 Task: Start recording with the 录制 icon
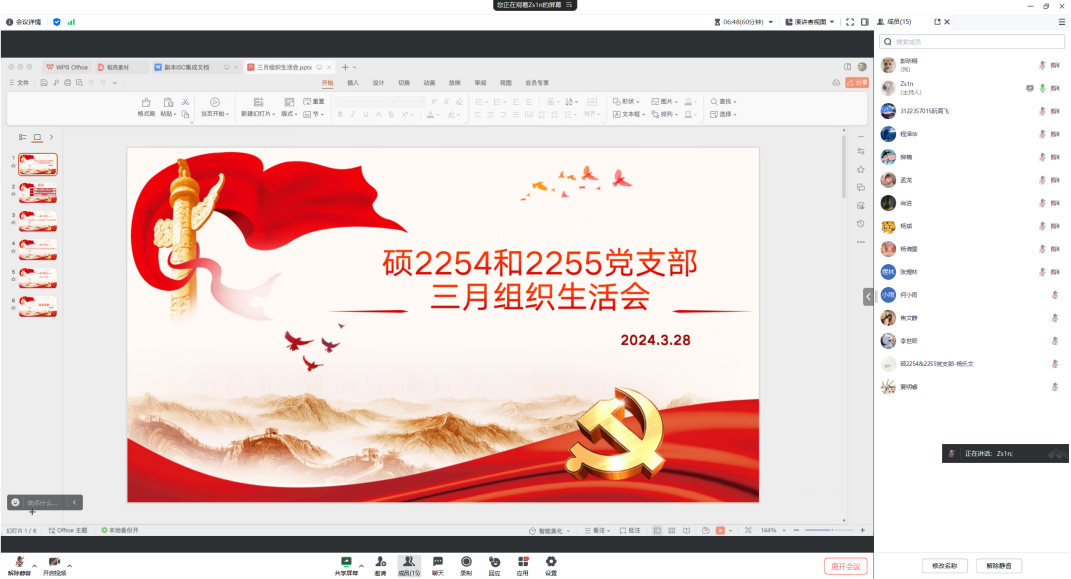click(466, 562)
